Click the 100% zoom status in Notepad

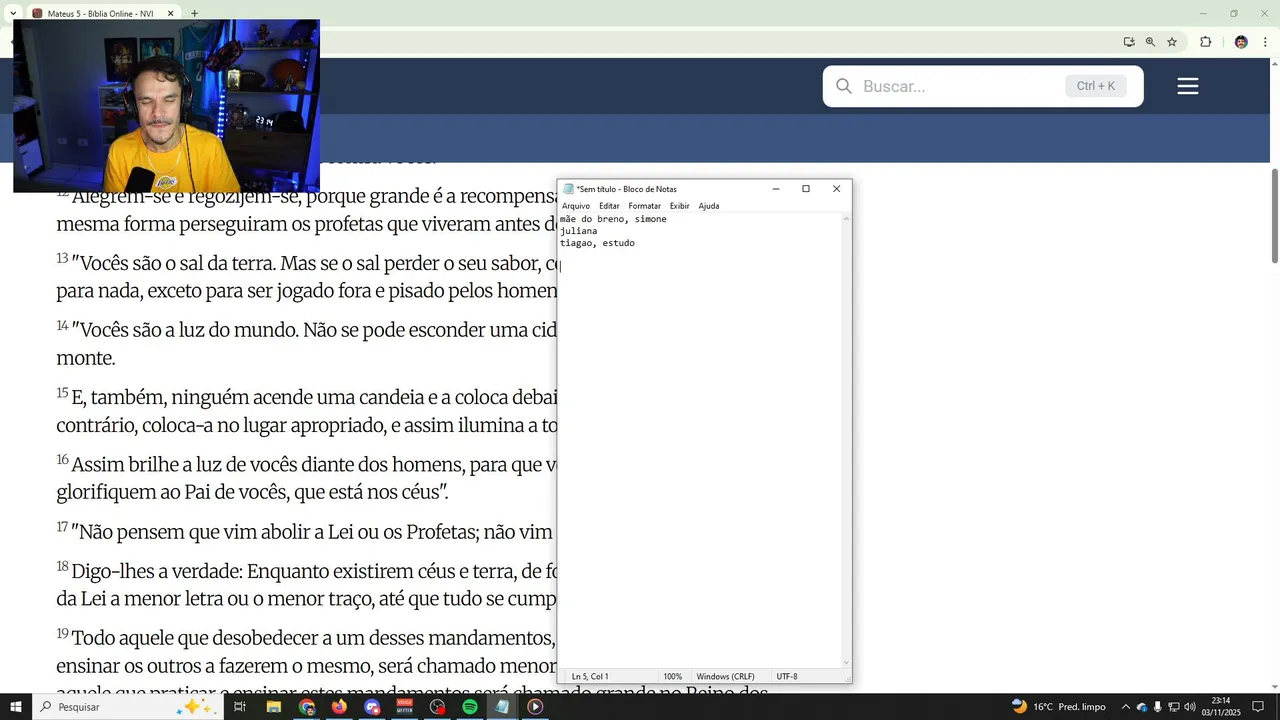pyautogui.click(x=673, y=677)
